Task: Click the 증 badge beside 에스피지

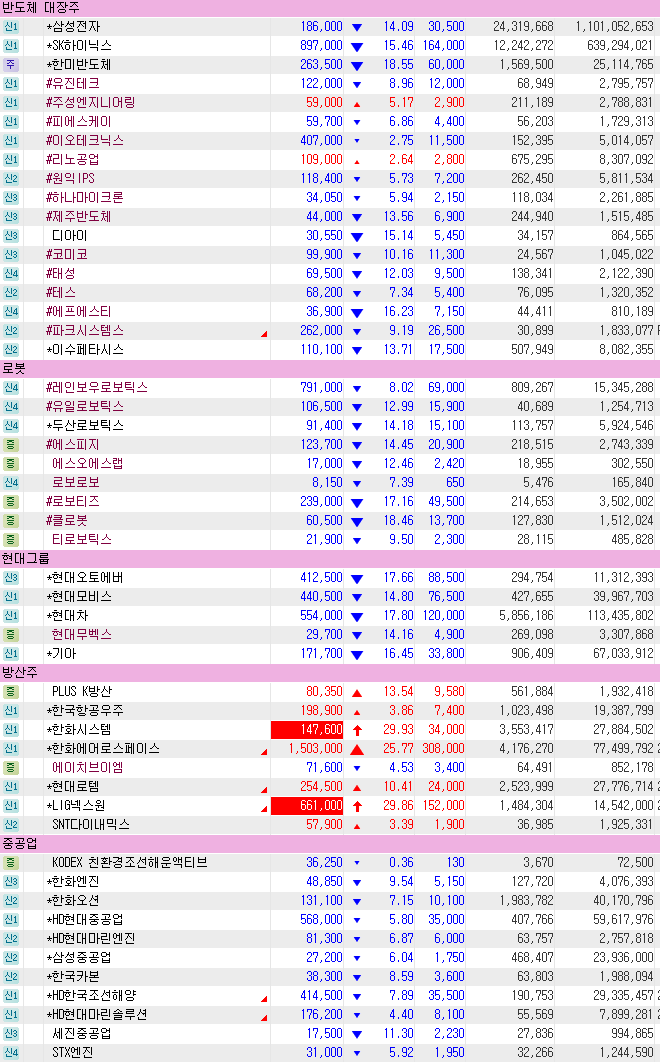Action: tap(11, 444)
